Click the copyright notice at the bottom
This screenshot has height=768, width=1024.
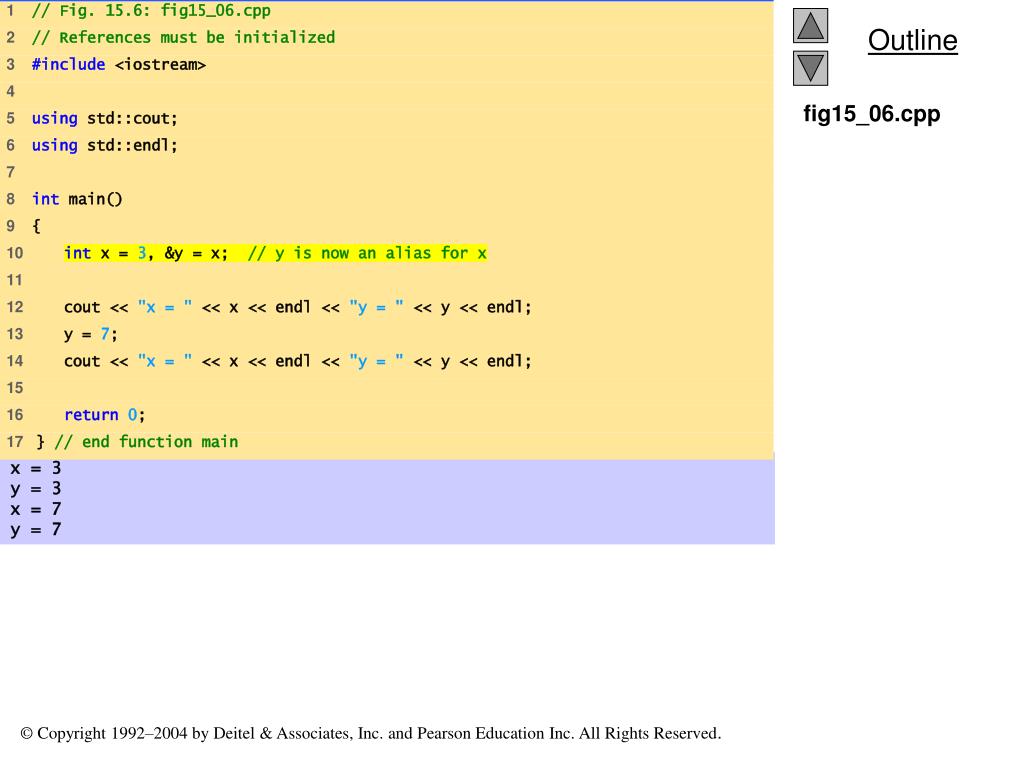370,733
